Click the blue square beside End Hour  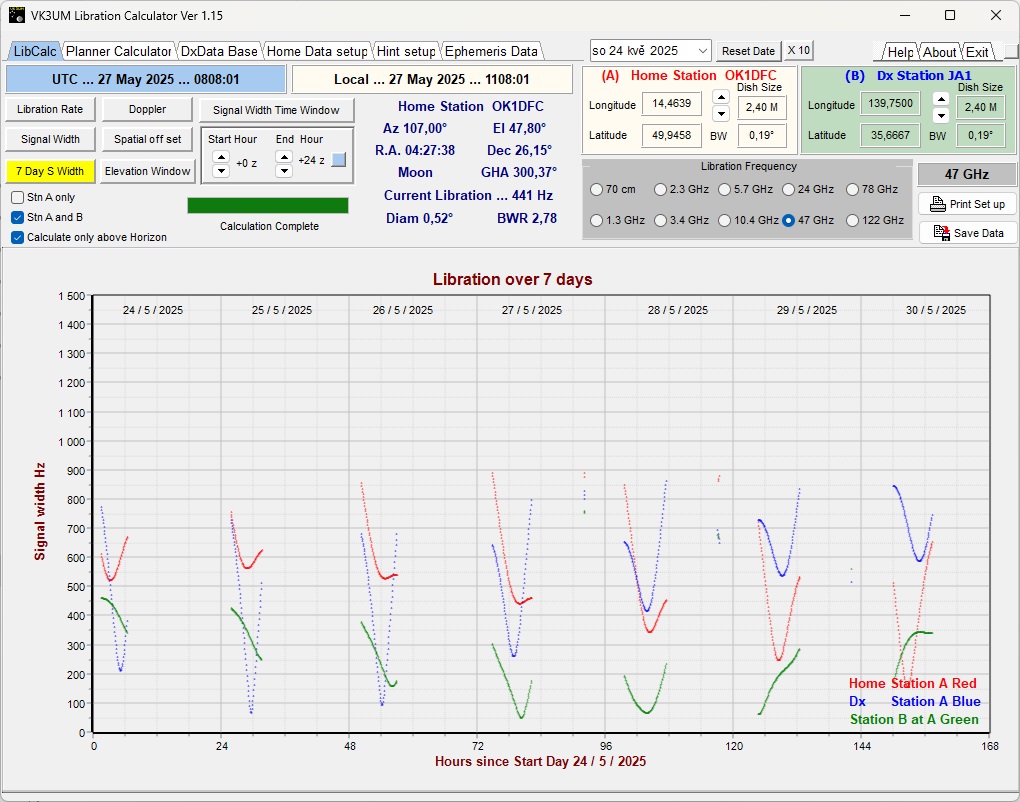point(339,160)
